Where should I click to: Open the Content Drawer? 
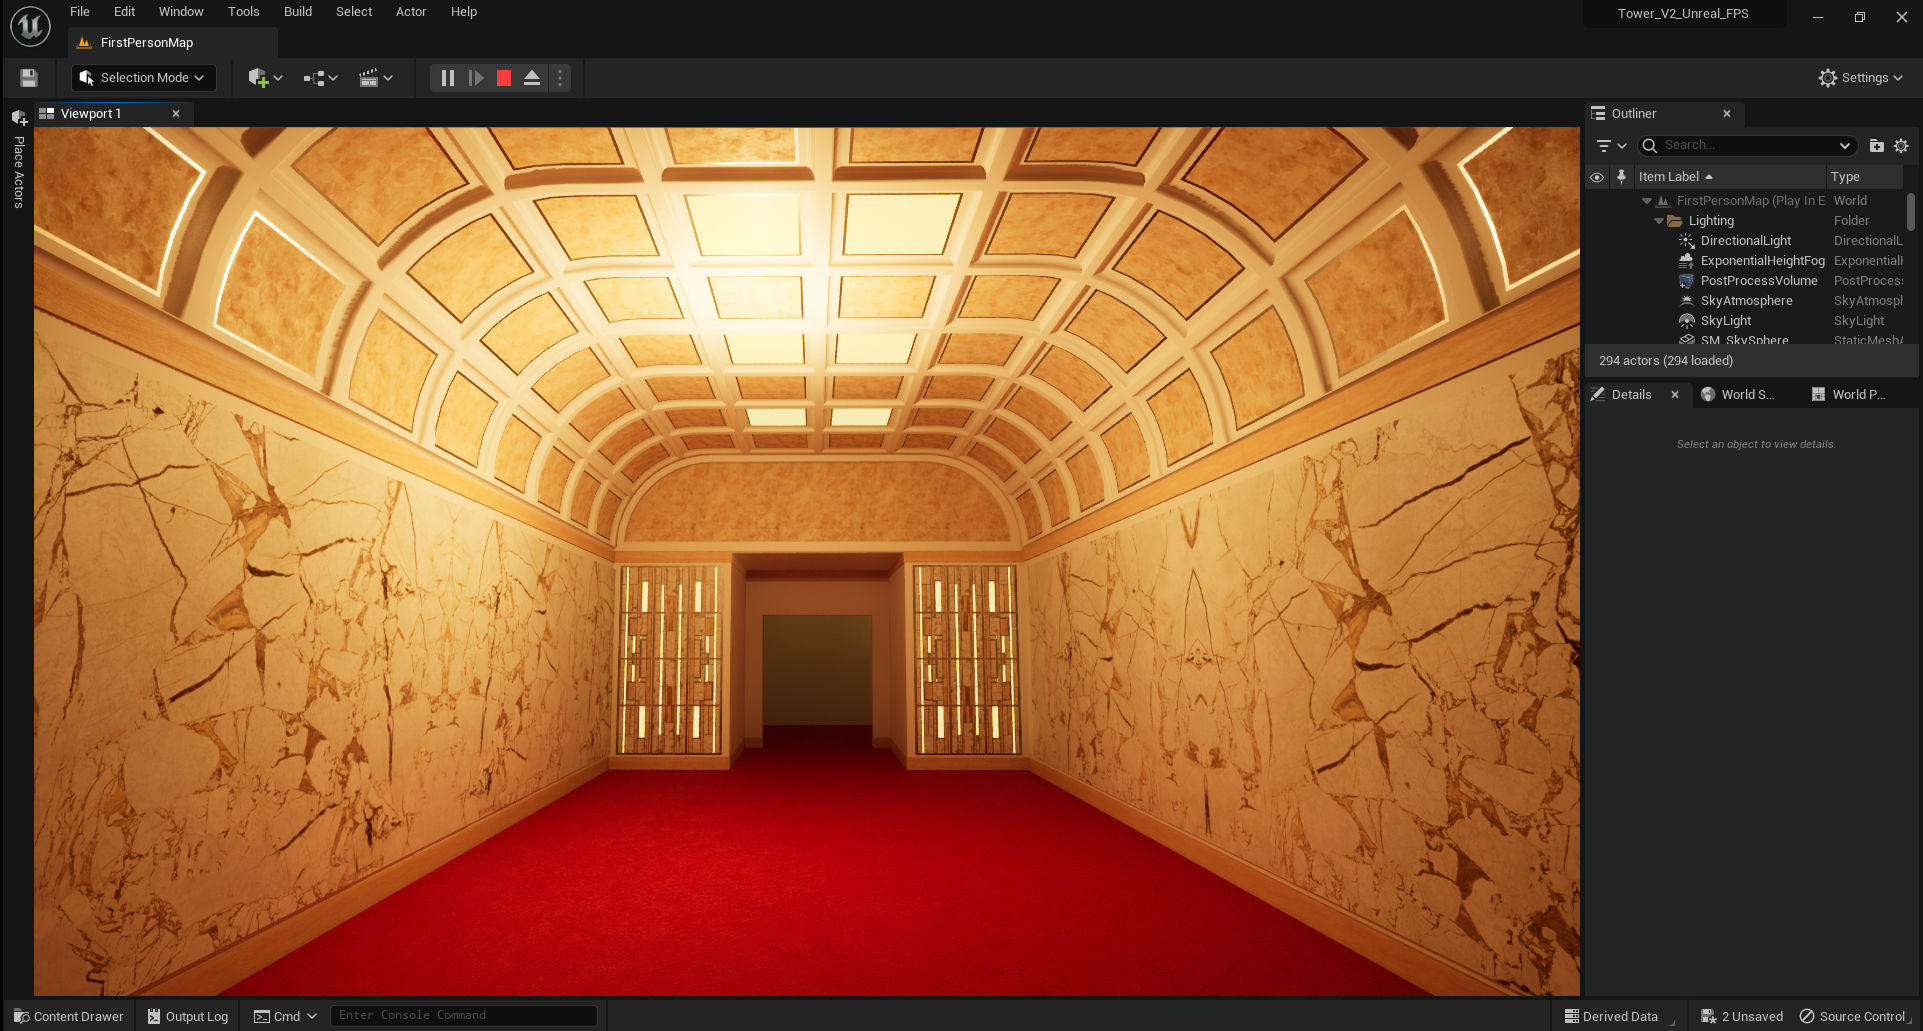pos(69,1017)
